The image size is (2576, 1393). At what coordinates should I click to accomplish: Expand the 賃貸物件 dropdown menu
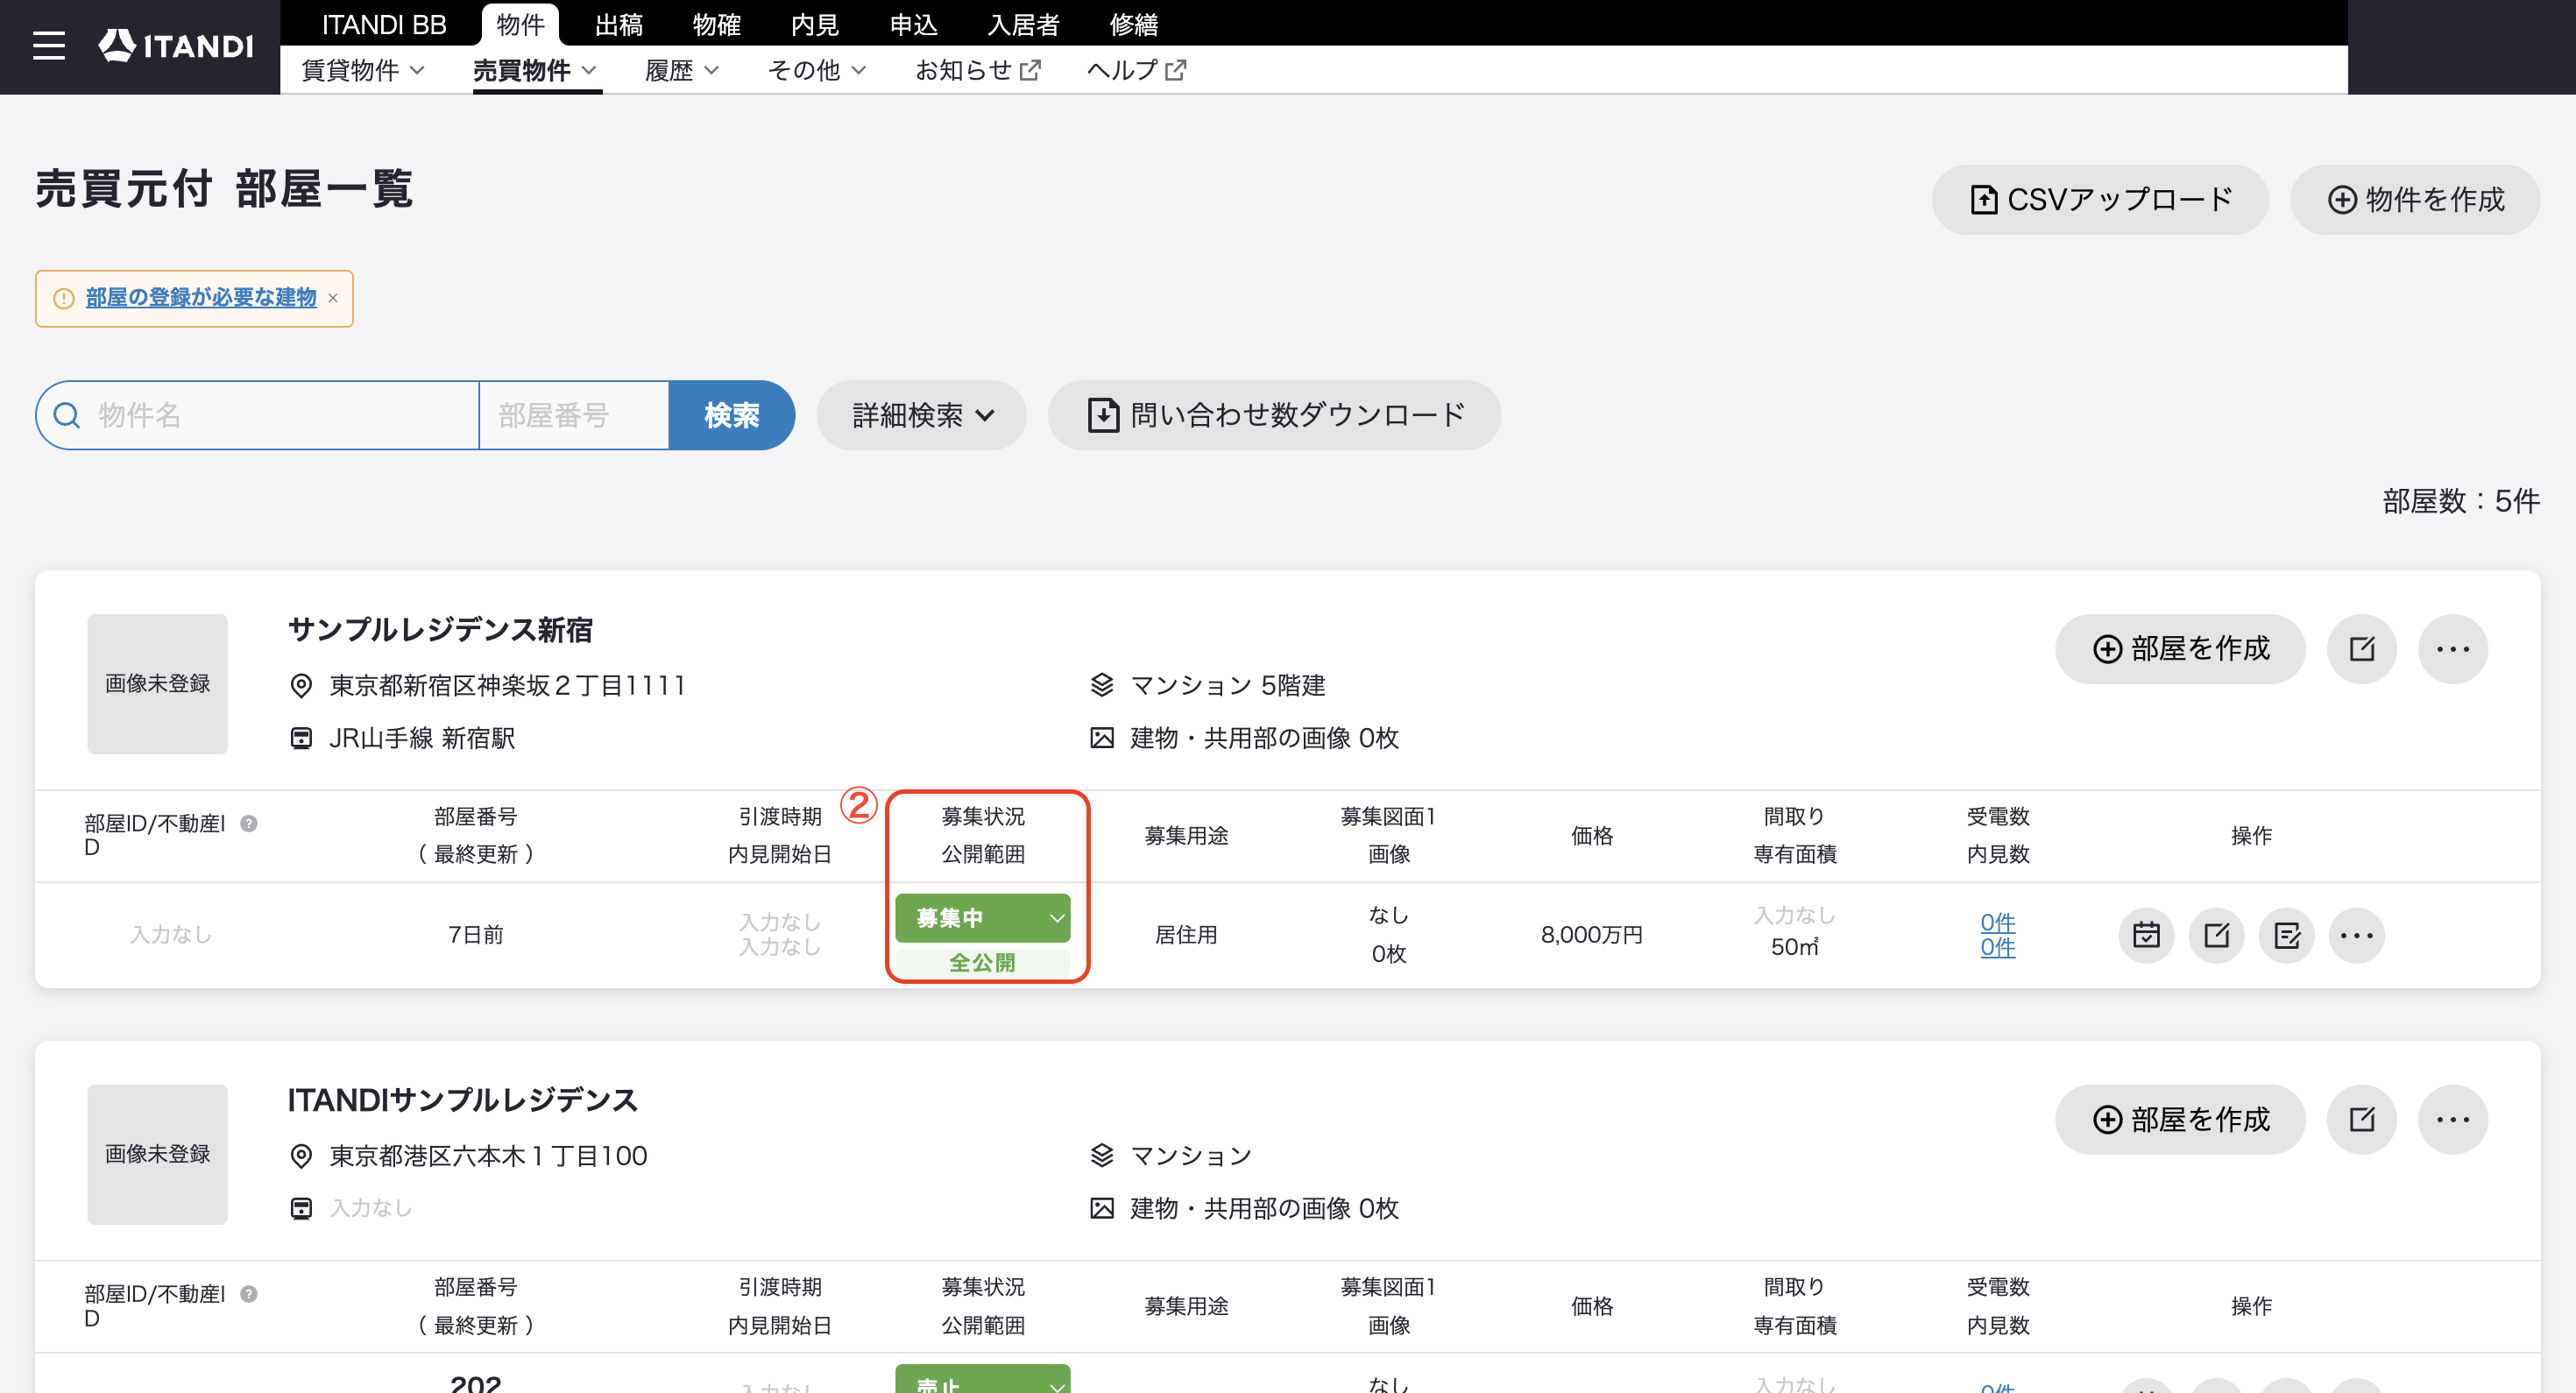[x=363, y=70]
